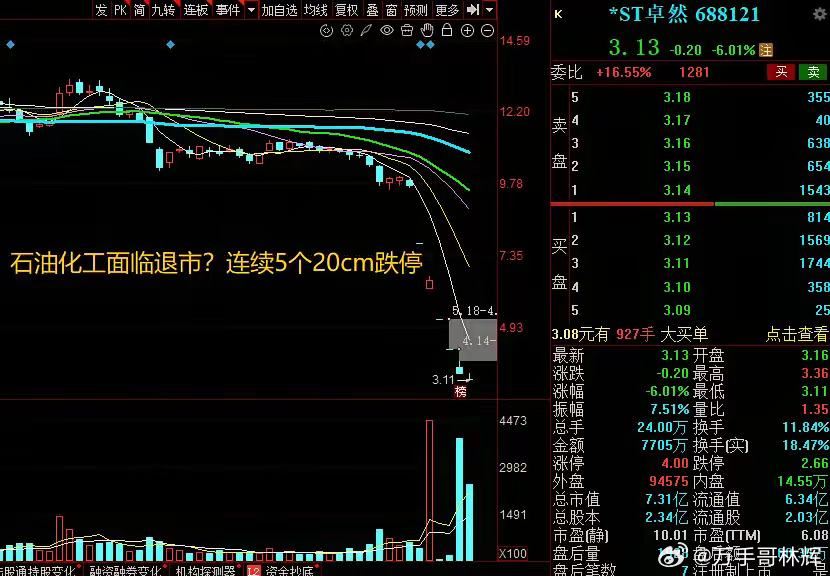The image size is (830, 576).
Task: Click the 窗 window button
Action: 391,10
